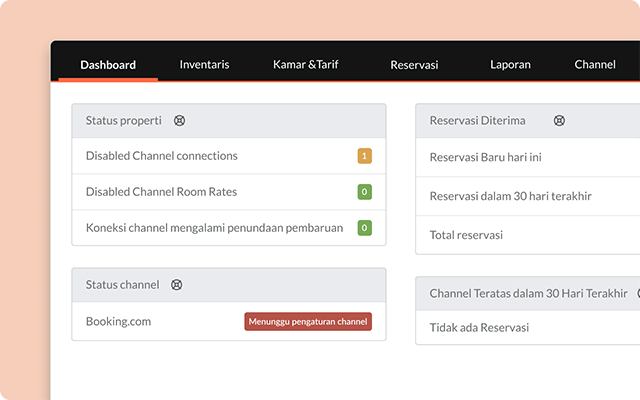Click the orange badge for Disabled Channel connections
640x400 pixels.
click(364, 156)
